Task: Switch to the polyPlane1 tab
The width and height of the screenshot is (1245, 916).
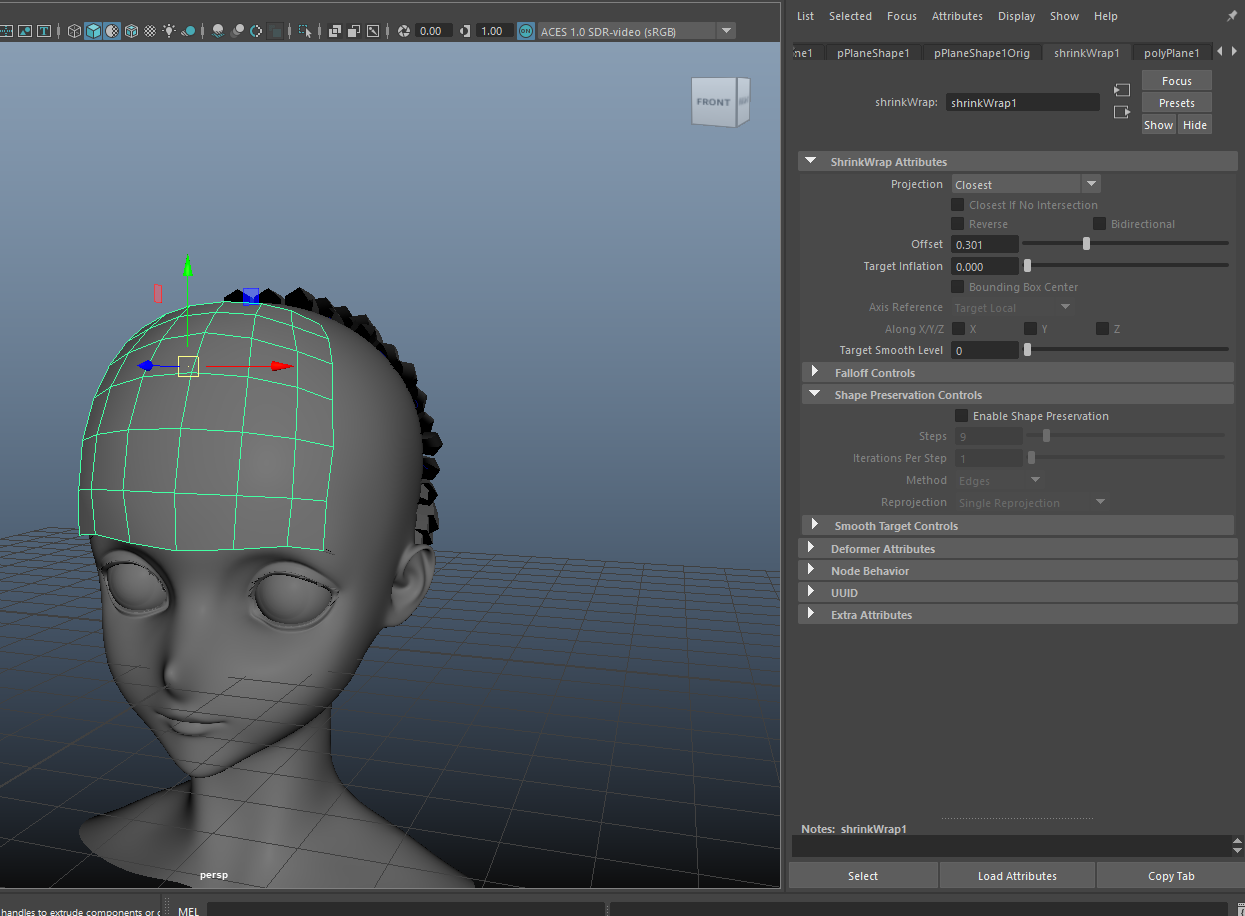Action: point(1171,53)
